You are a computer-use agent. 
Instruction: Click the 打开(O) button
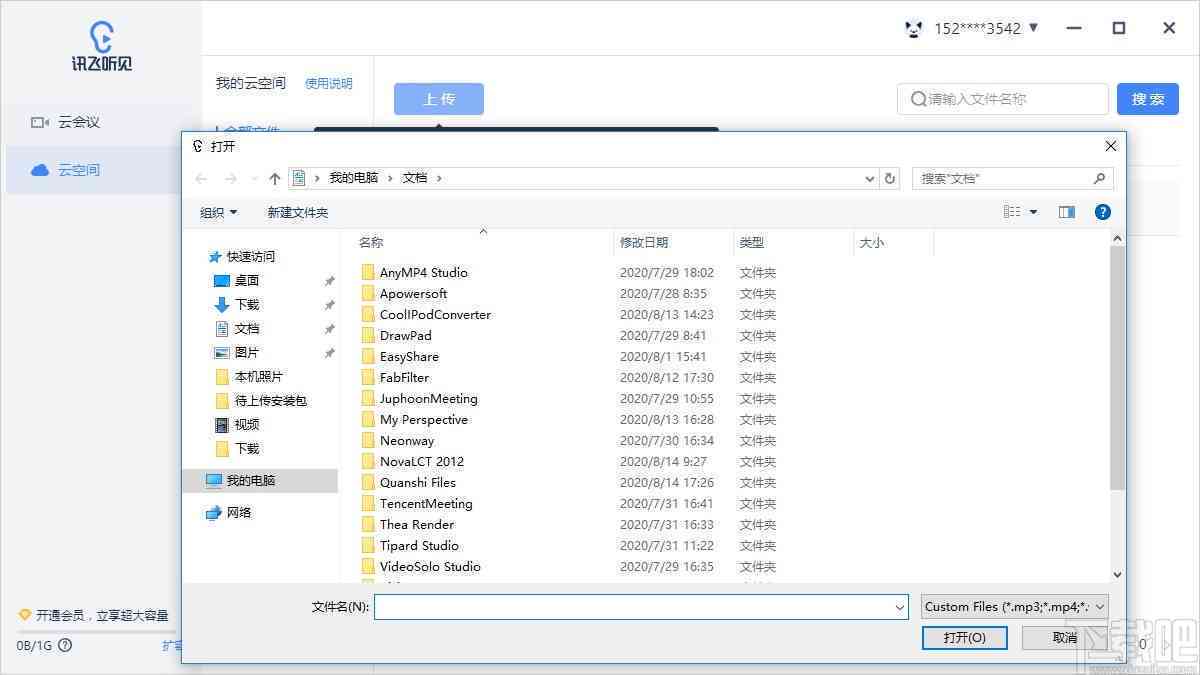tap(964, 637)
